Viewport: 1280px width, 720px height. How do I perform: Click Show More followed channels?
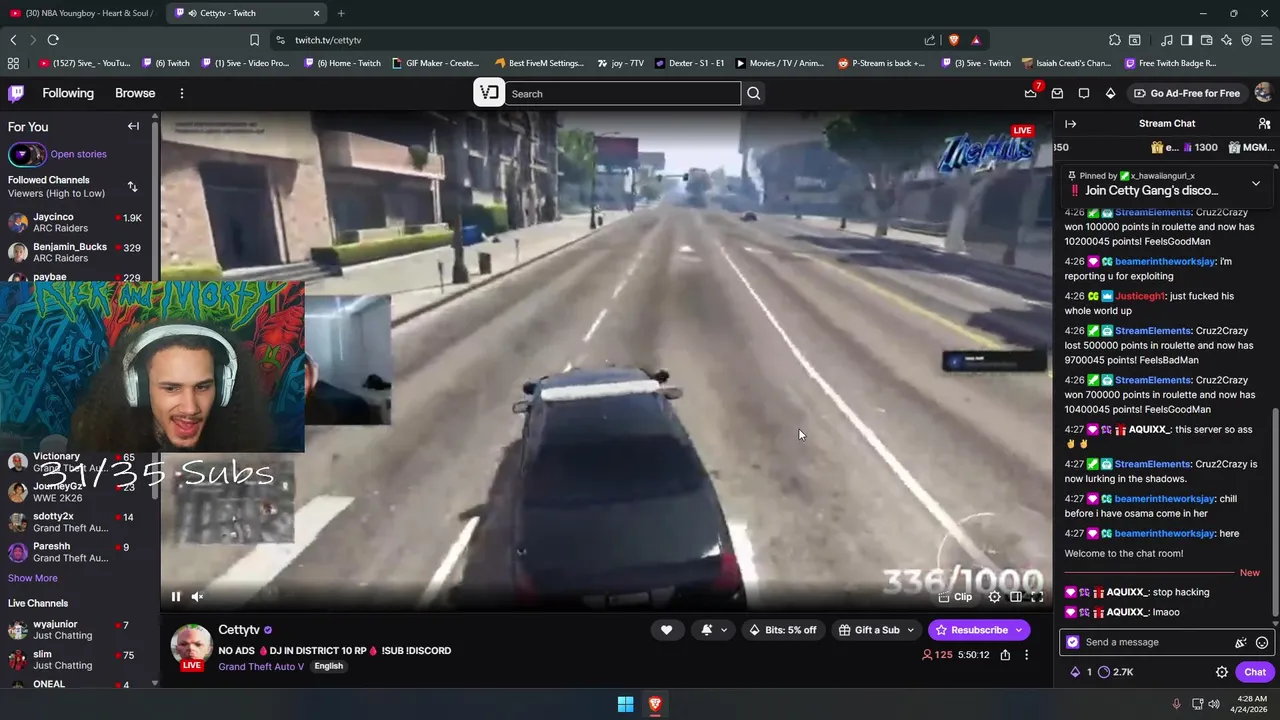click(33, 578)
